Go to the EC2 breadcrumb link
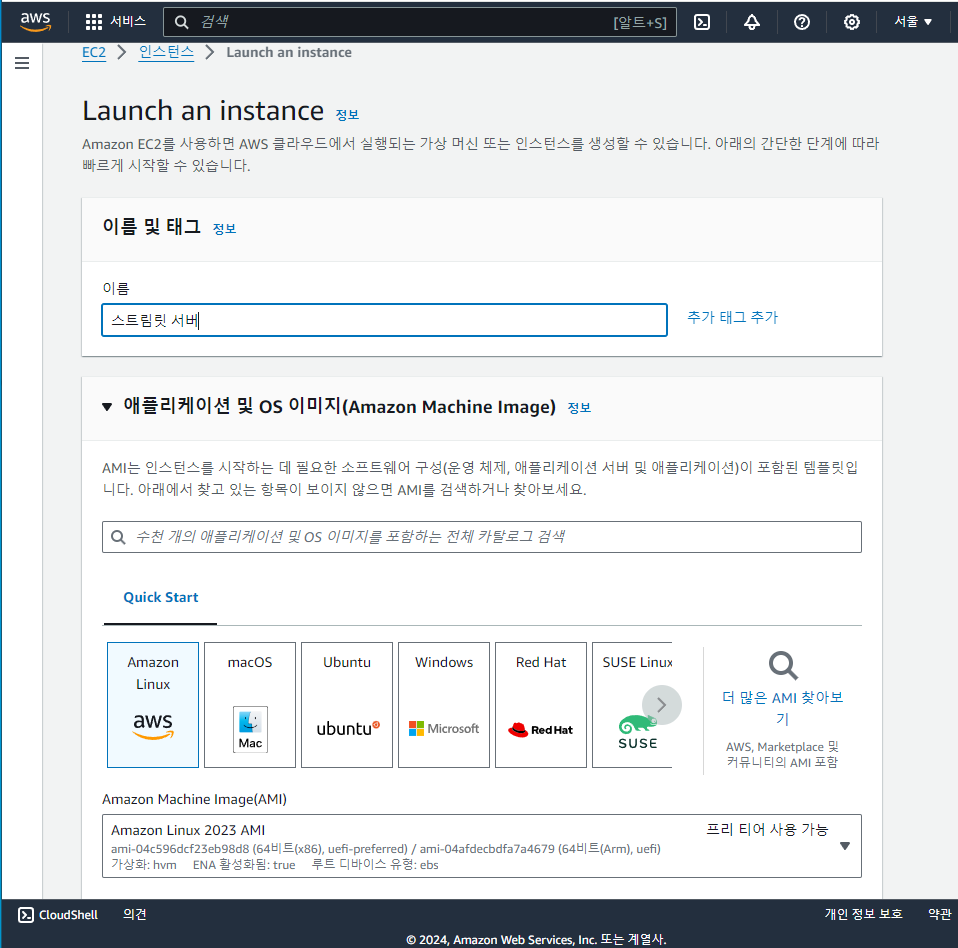958x948 pixels. tap(94, 53)
